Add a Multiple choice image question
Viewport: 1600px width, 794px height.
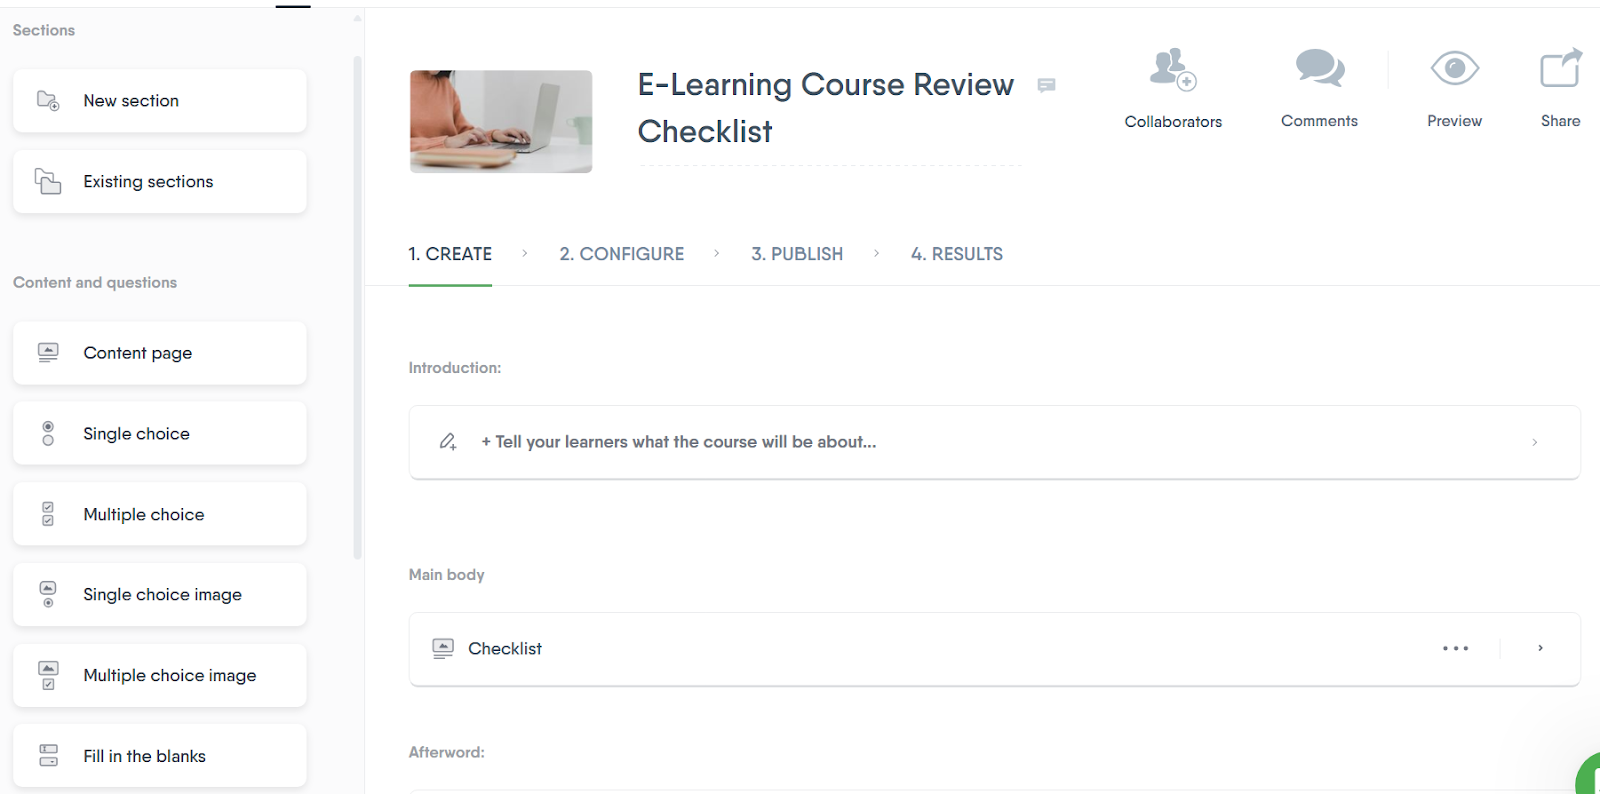[x=158, y=675]
